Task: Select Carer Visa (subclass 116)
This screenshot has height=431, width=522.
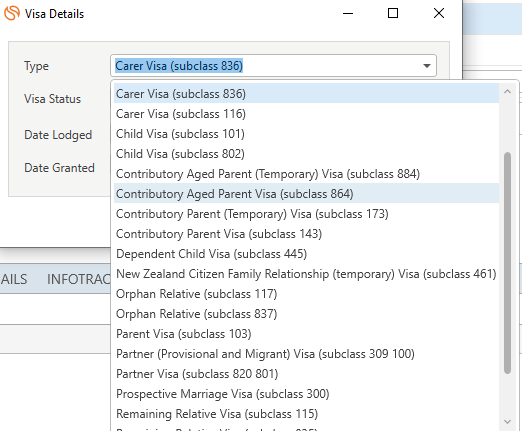Action: tap(306, 114)
